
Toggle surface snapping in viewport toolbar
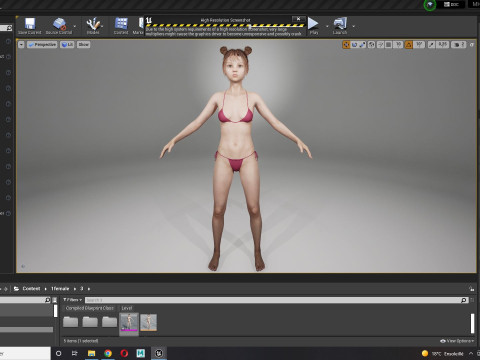380,45
